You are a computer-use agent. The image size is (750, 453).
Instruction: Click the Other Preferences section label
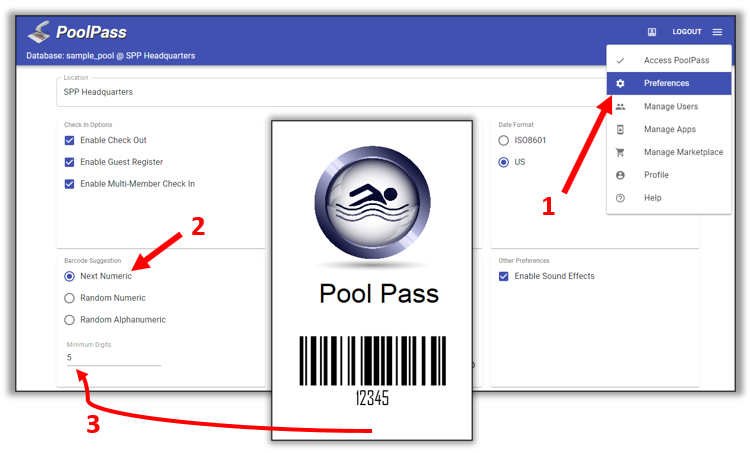point(524,261)
